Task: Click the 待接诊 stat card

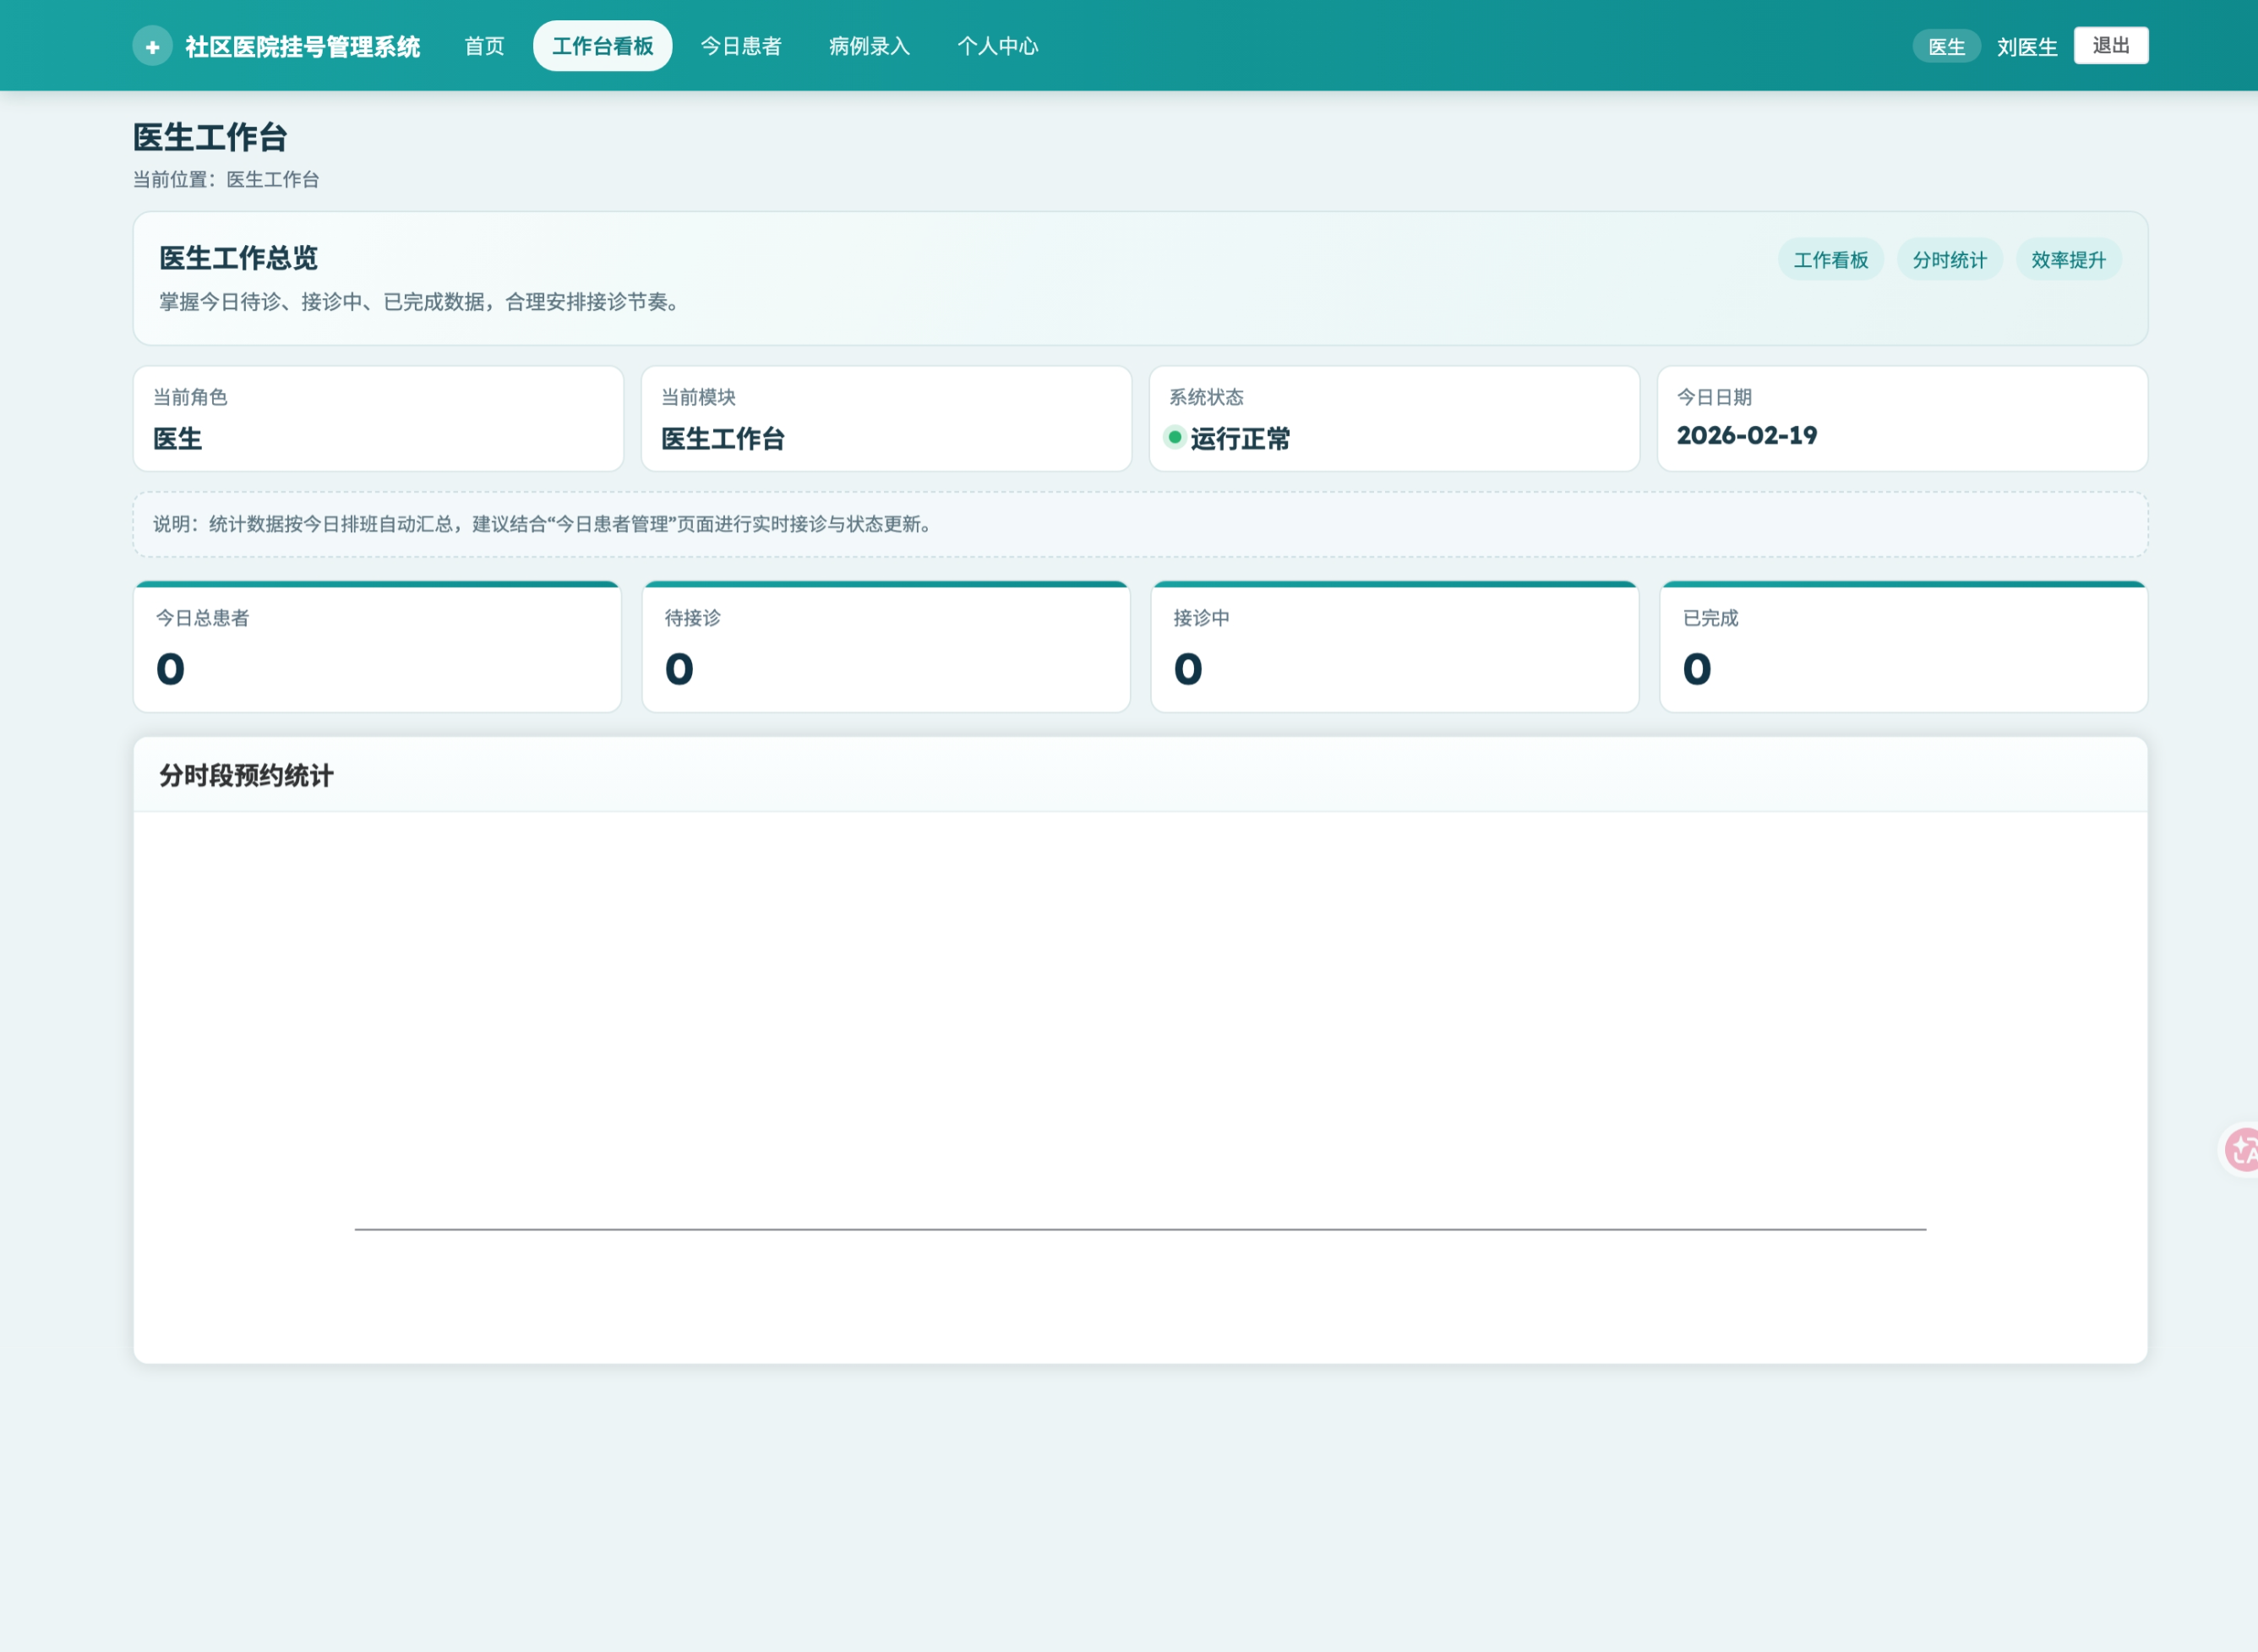Action: tap(885, 647)
